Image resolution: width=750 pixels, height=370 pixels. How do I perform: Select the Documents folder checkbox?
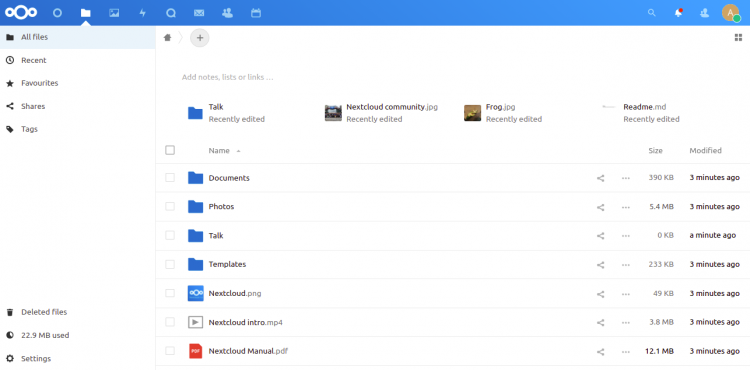pyautogui.click(x=170, y=178)
